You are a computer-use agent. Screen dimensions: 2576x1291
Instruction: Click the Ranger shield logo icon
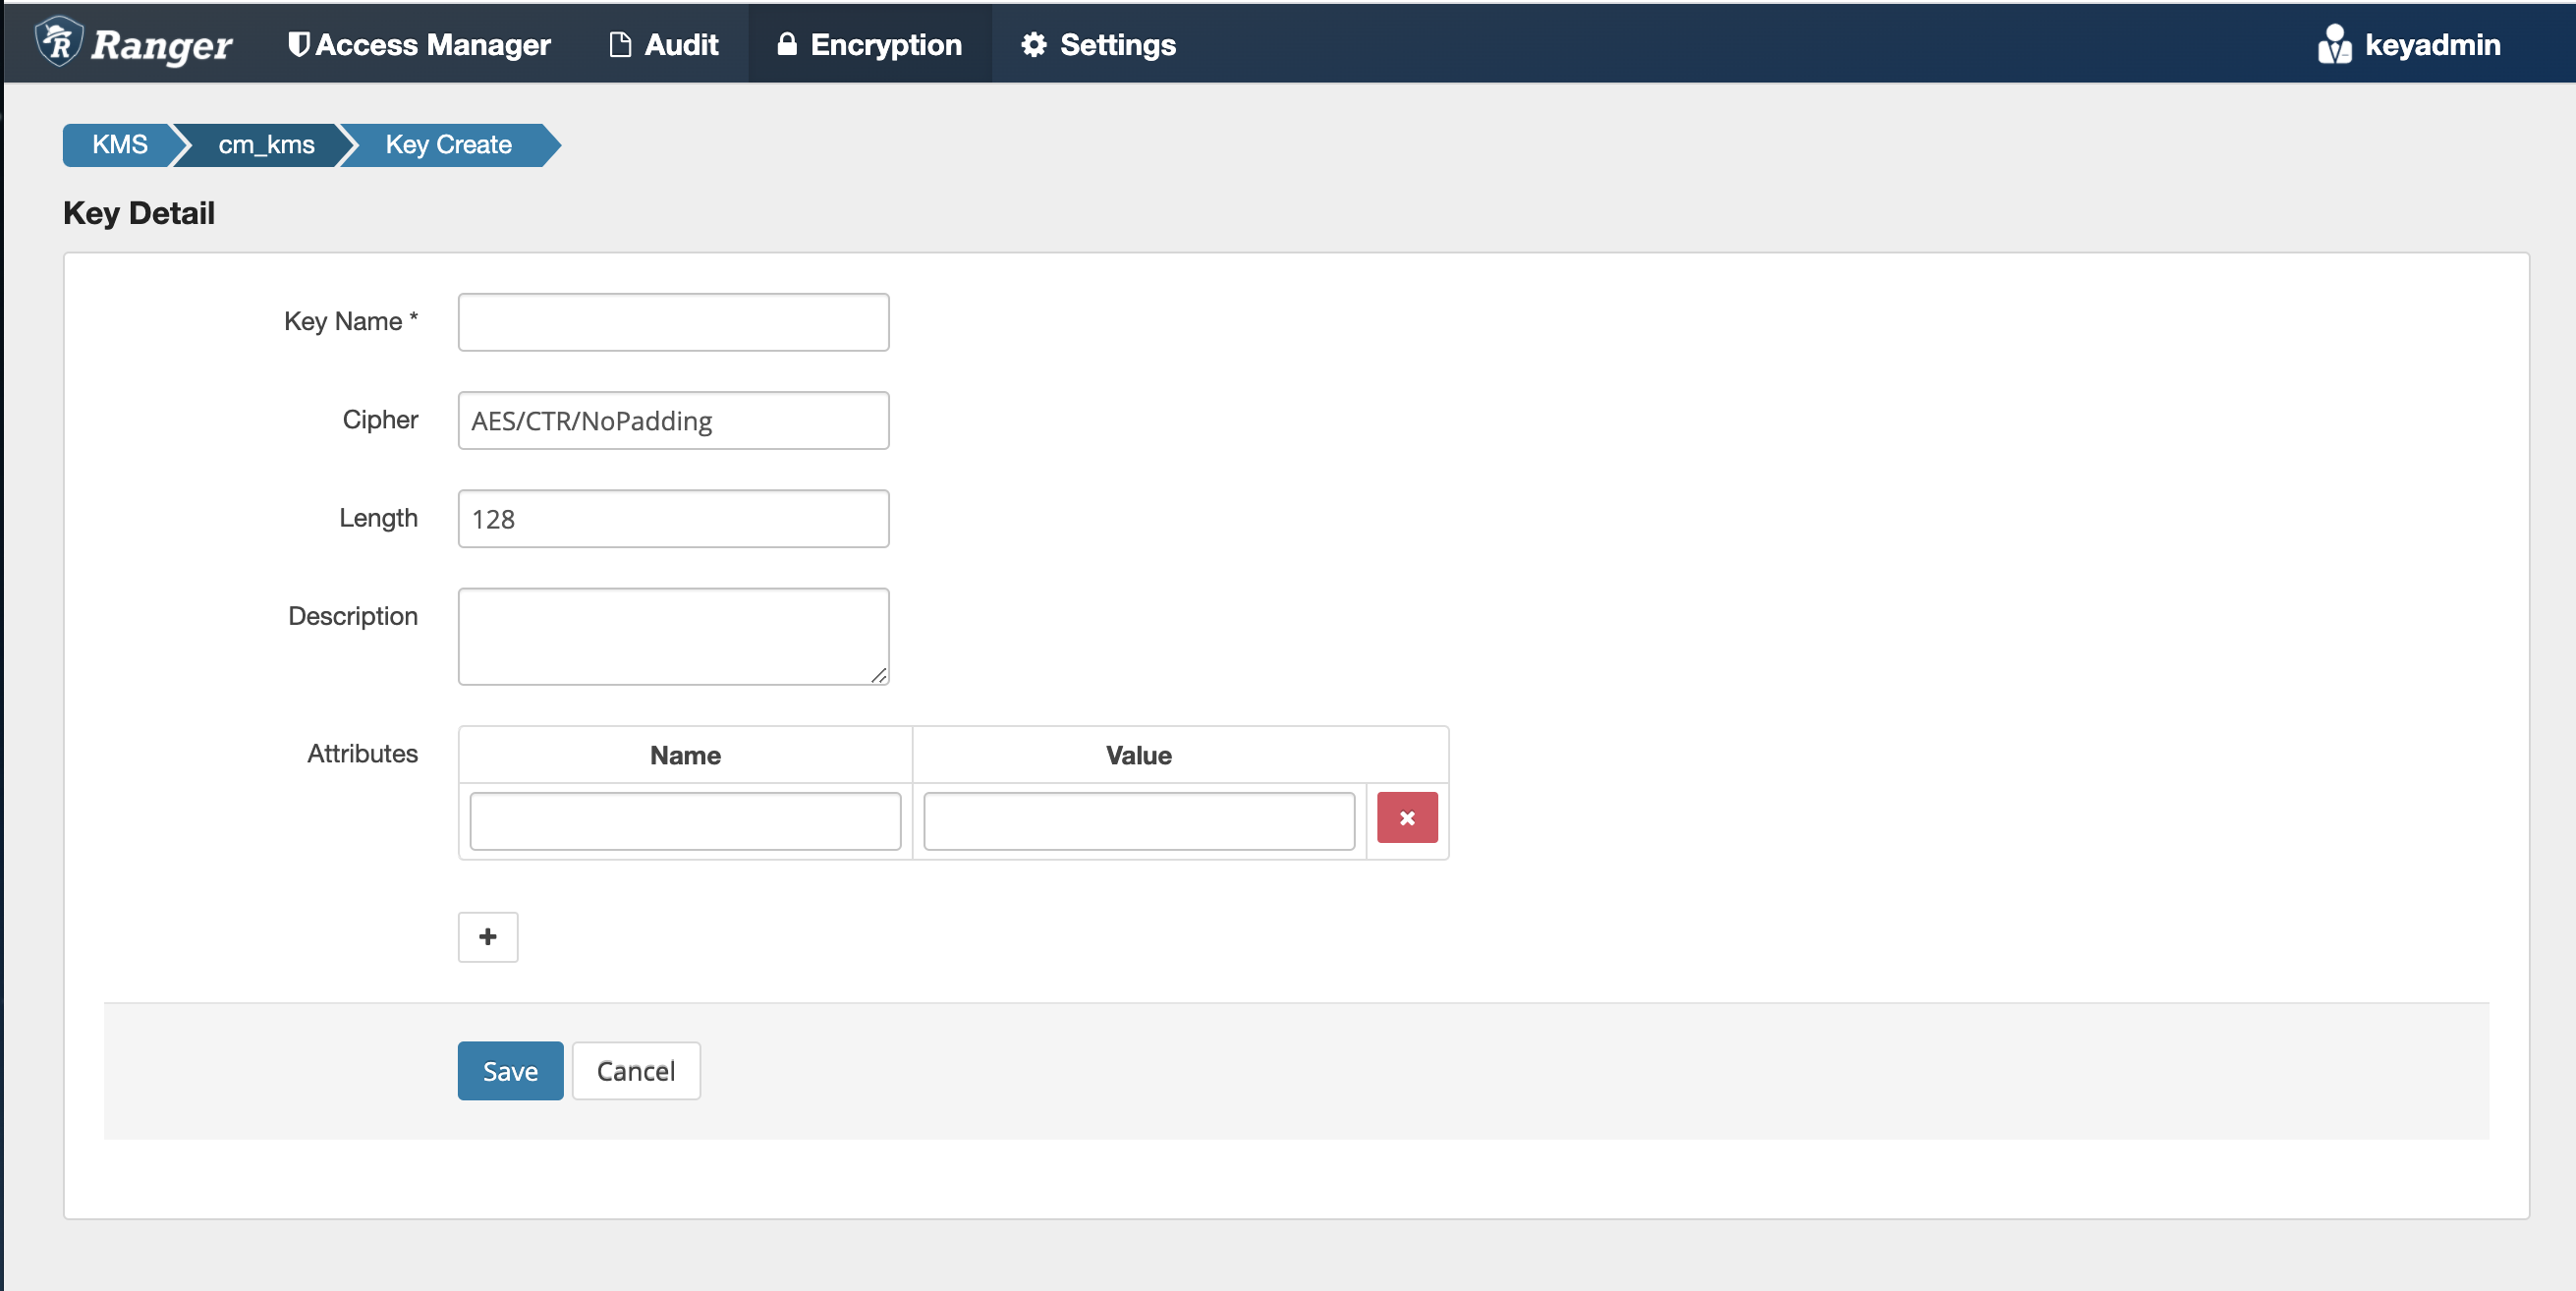click(x=58, y=43)
